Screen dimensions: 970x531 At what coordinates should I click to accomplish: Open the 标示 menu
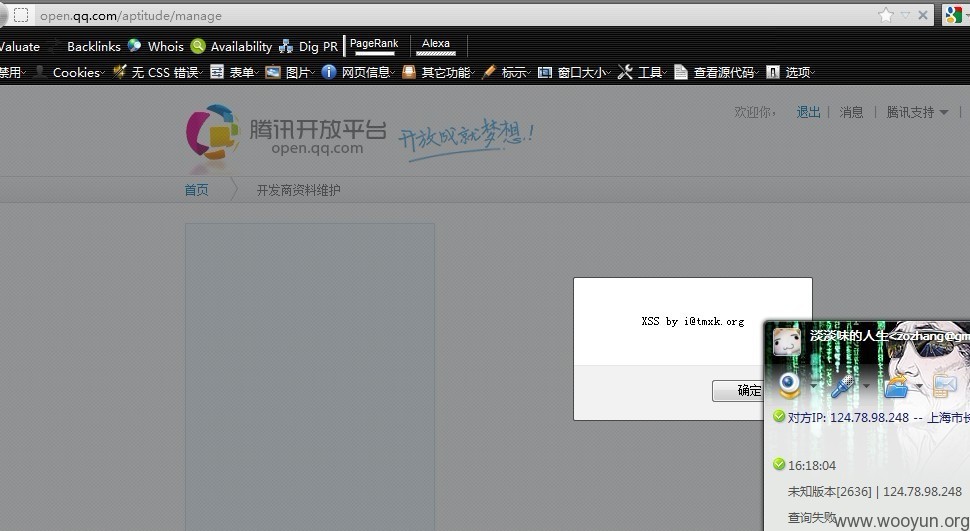pyautogui.click(x=516, y=72)
